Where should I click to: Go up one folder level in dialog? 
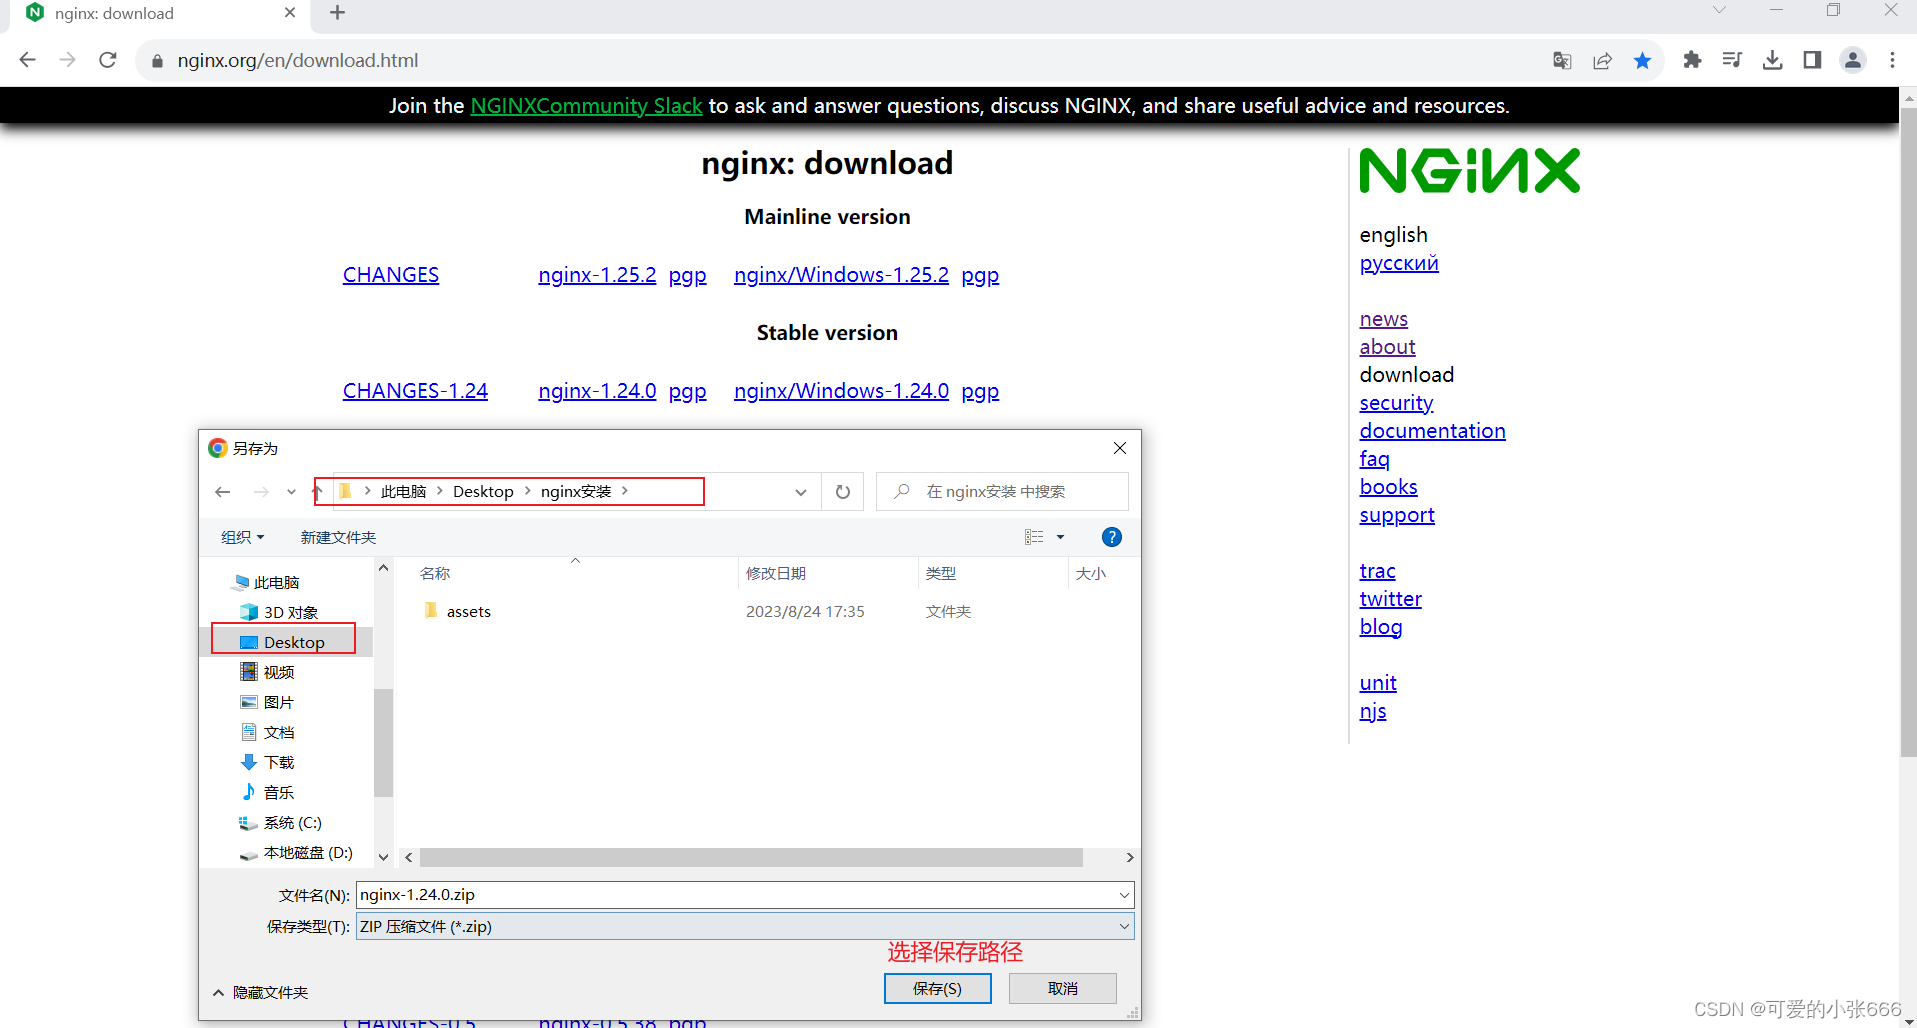(317, 492)
